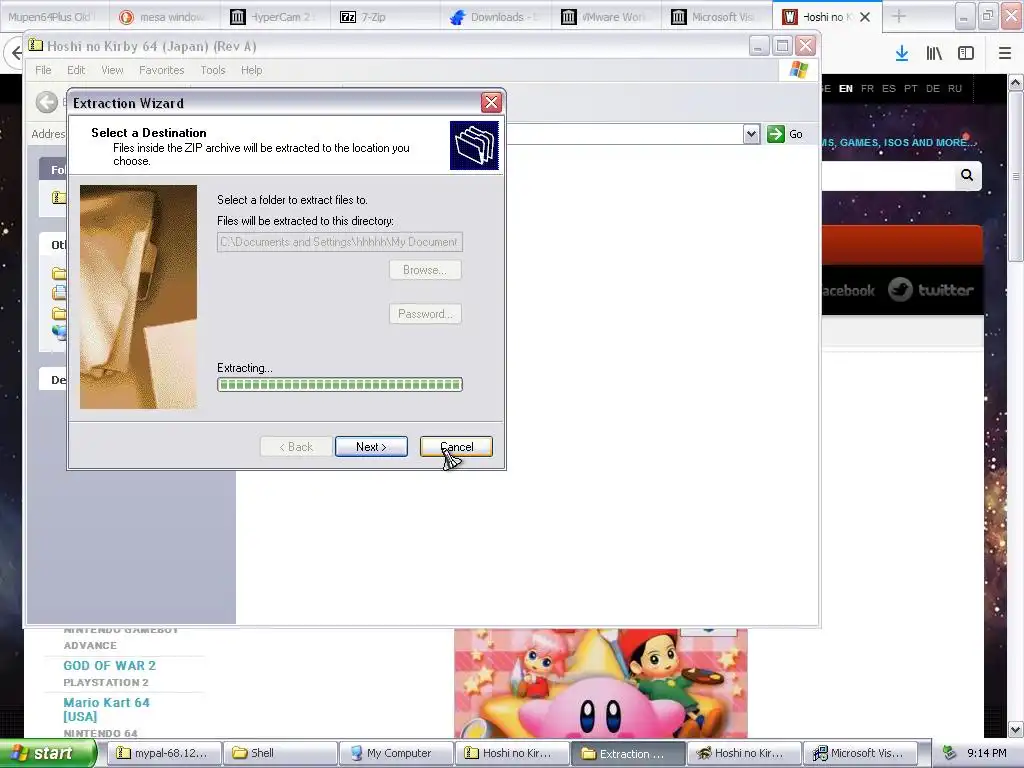
Task: Switch to the VMware Workstation browser tab
Action: (x=605, y=17)
